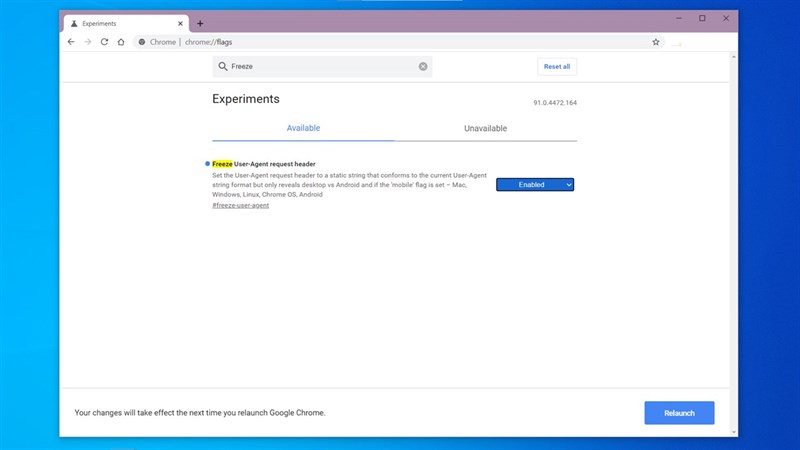Viewport: 800px width, 450px height.
Task: Click the blue modified-flag dot indicator
Action: [207, 164]
